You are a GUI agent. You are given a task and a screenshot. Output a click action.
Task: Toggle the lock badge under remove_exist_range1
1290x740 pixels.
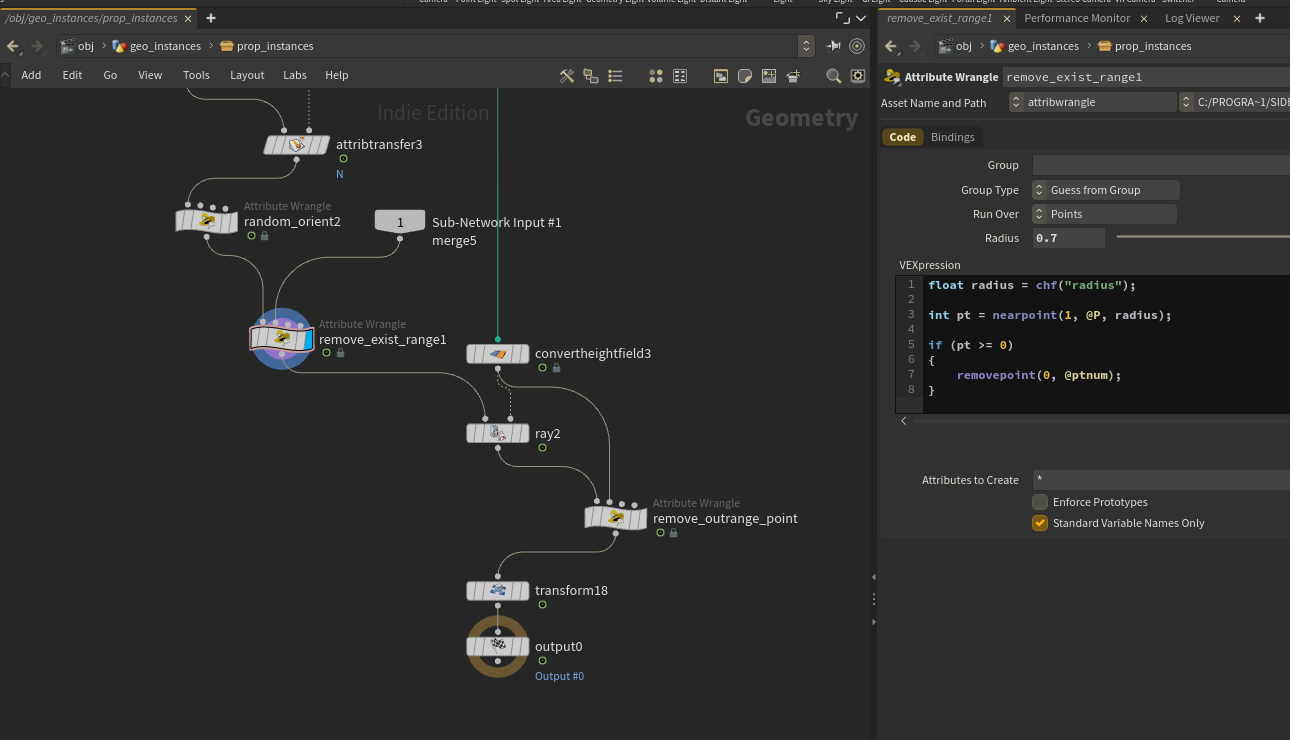[340, 353]
